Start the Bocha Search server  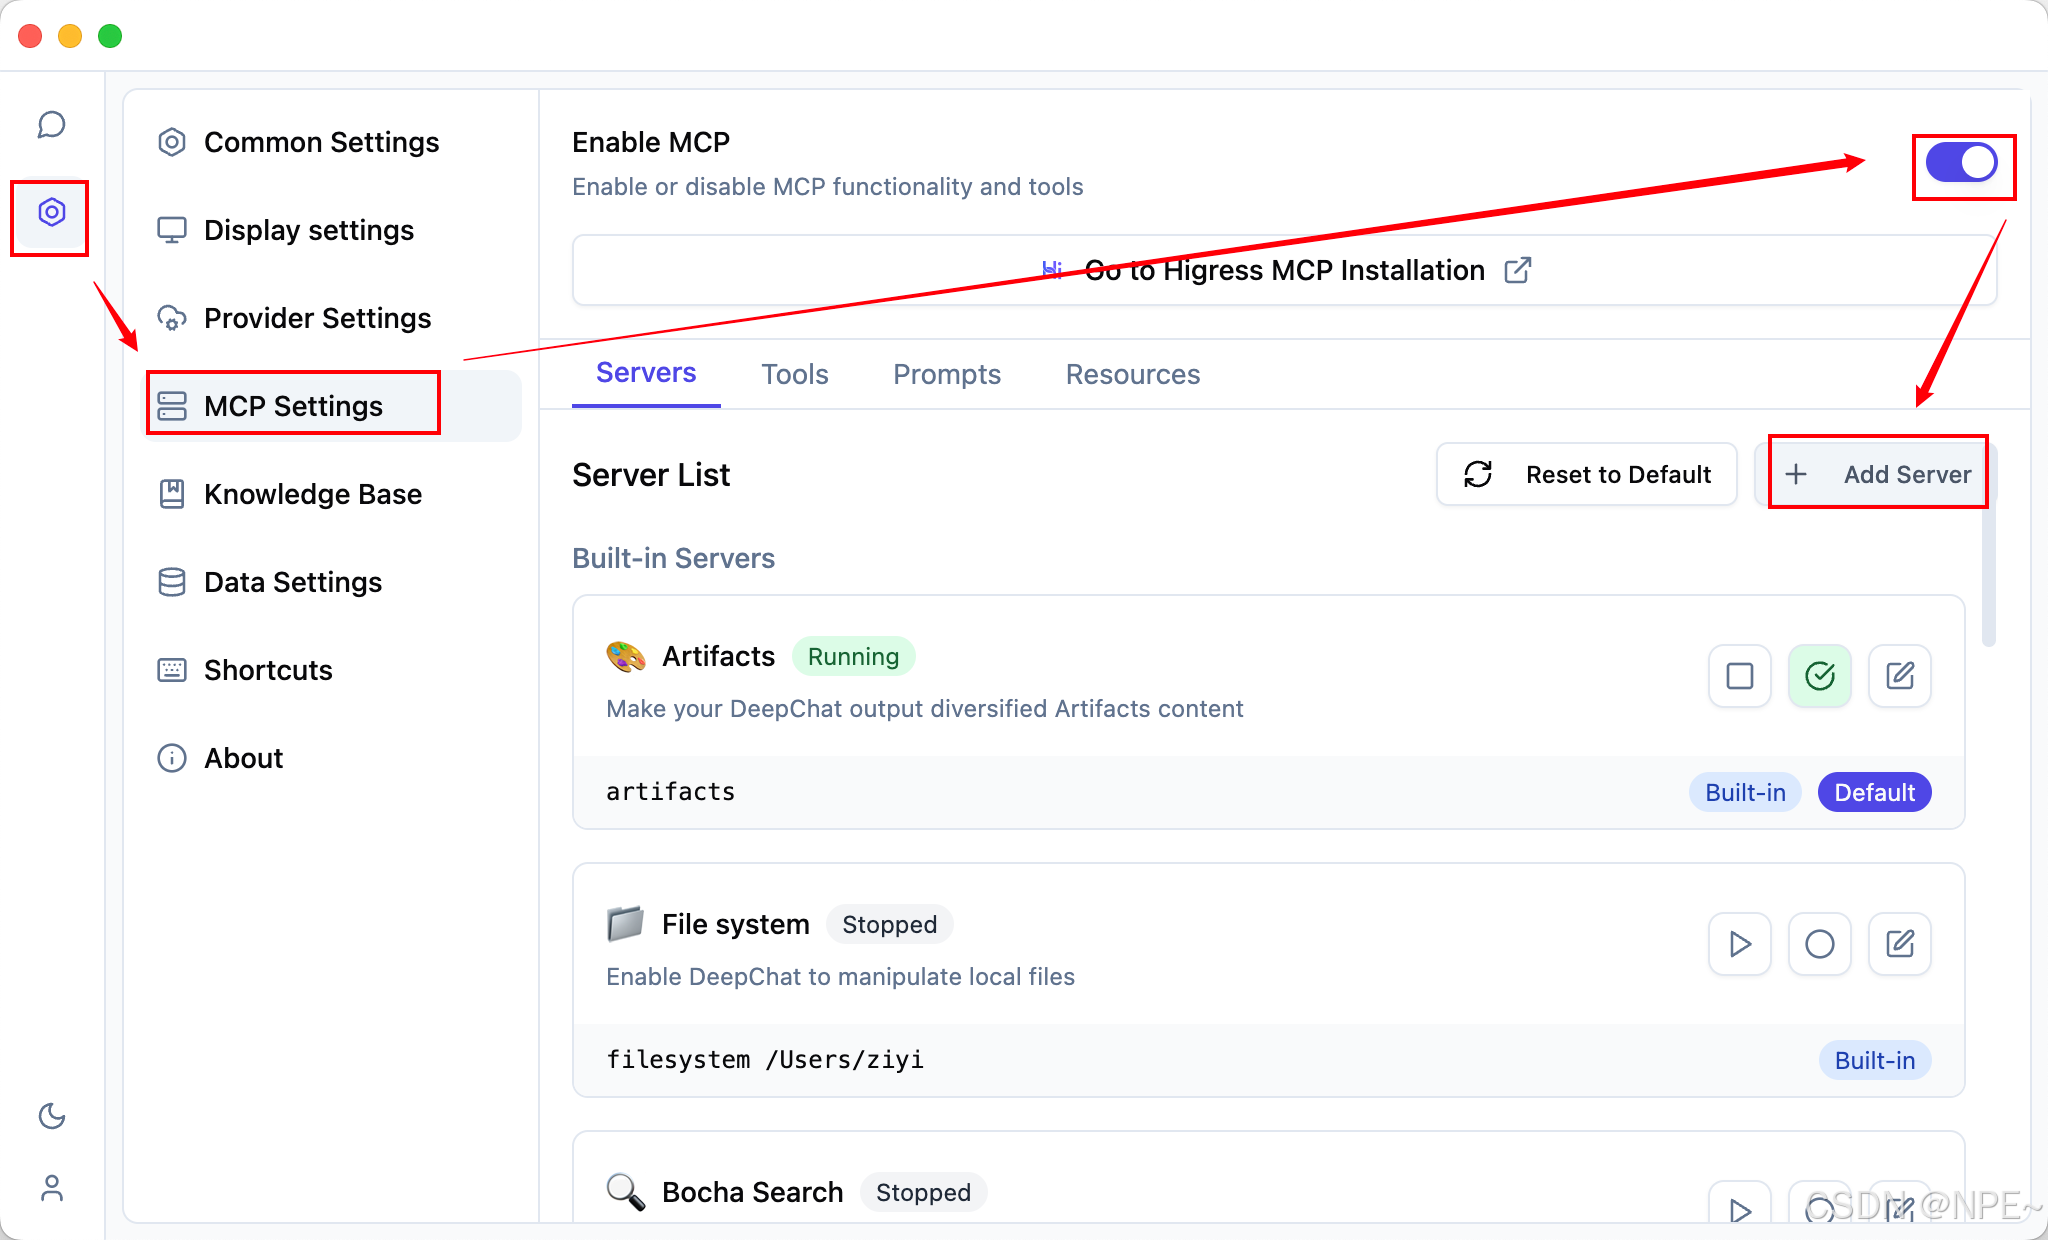1739,1208
